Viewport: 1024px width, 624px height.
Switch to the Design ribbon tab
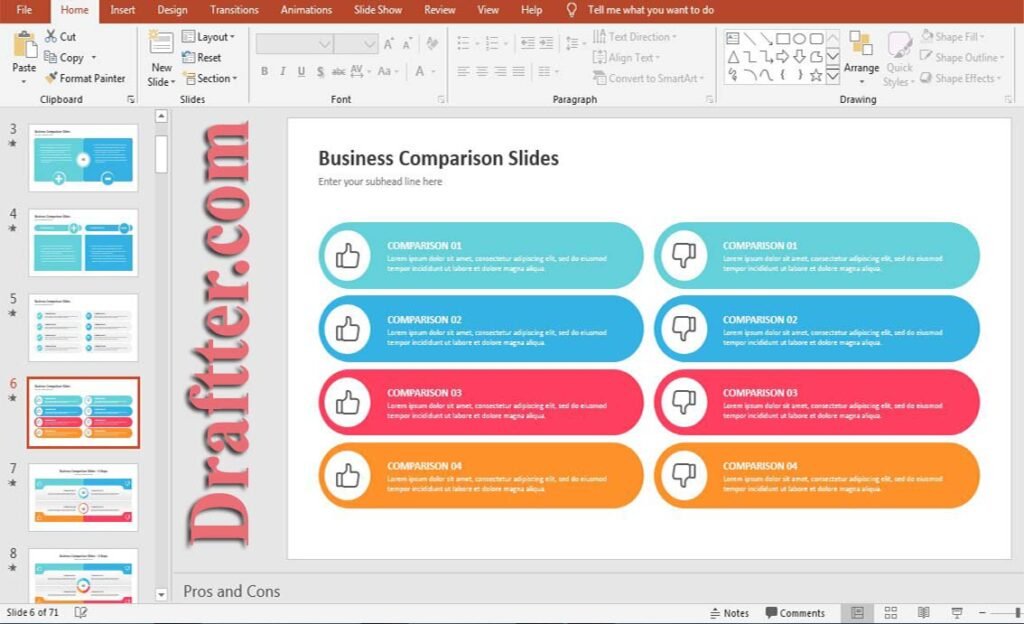click(x=172, y=11)
